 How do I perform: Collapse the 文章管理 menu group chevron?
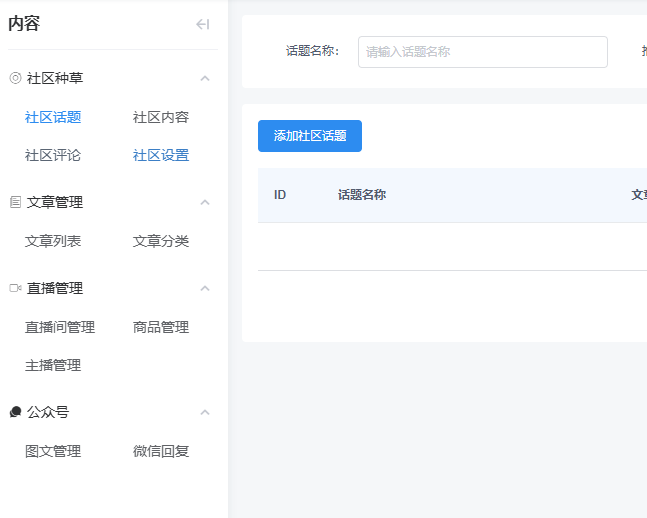(x=205, y=202)
